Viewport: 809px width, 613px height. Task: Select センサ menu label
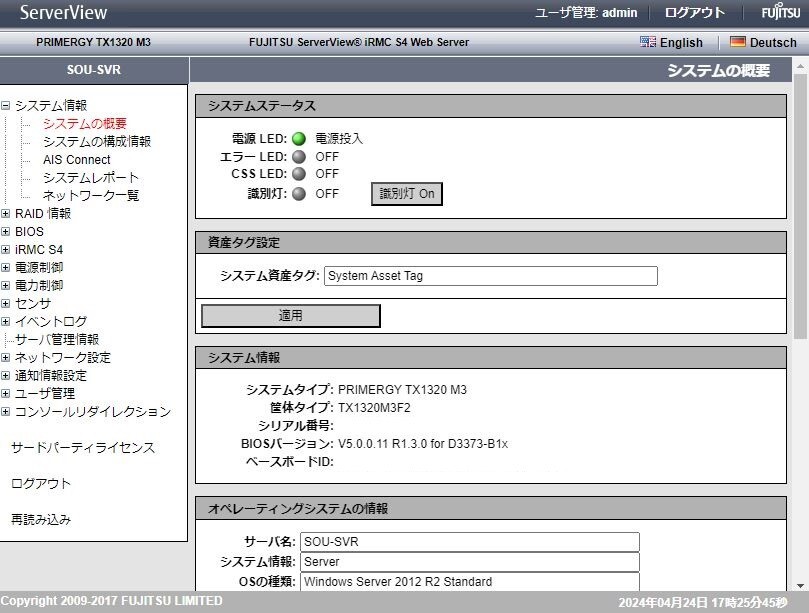(33, 303)
